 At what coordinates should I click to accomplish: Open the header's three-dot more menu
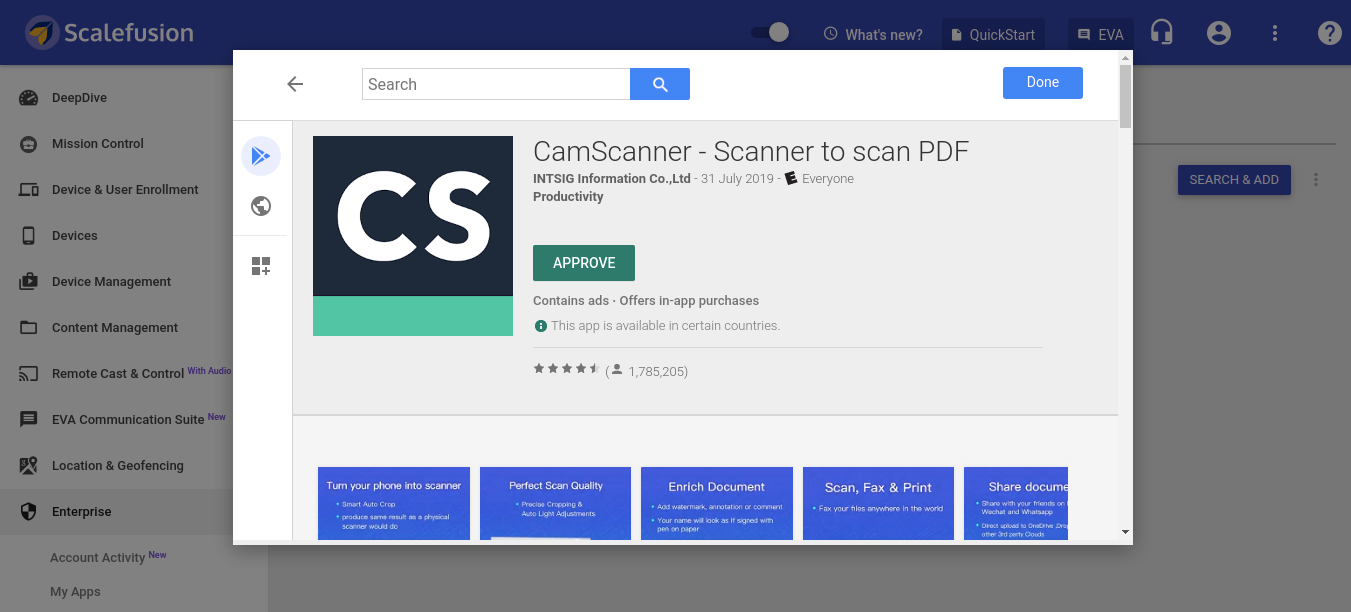coord(1275,33)
